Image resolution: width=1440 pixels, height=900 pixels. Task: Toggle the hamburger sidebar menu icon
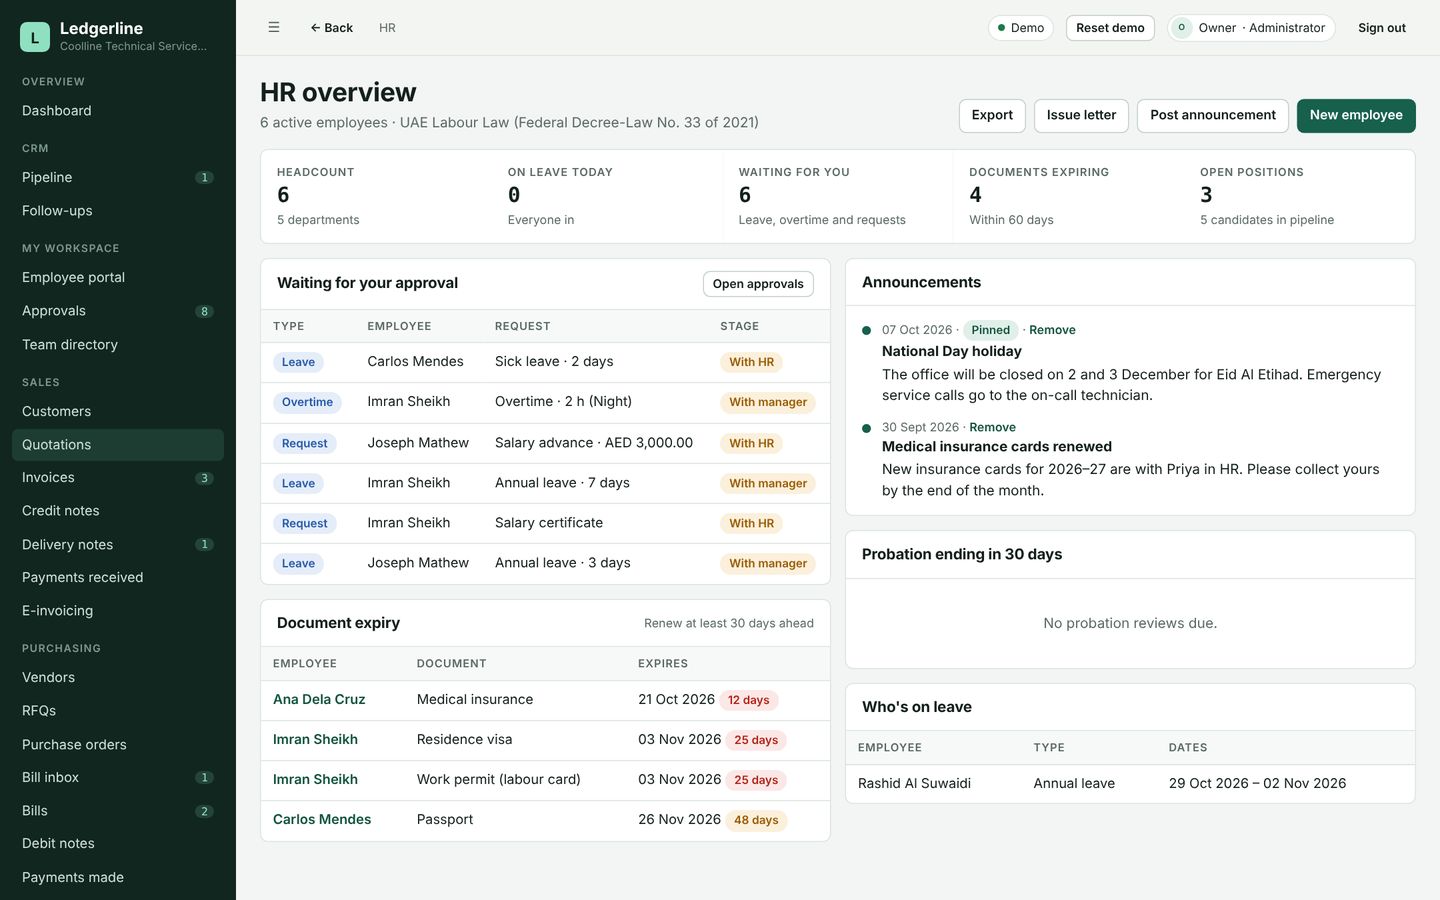[x=274, y=28]
